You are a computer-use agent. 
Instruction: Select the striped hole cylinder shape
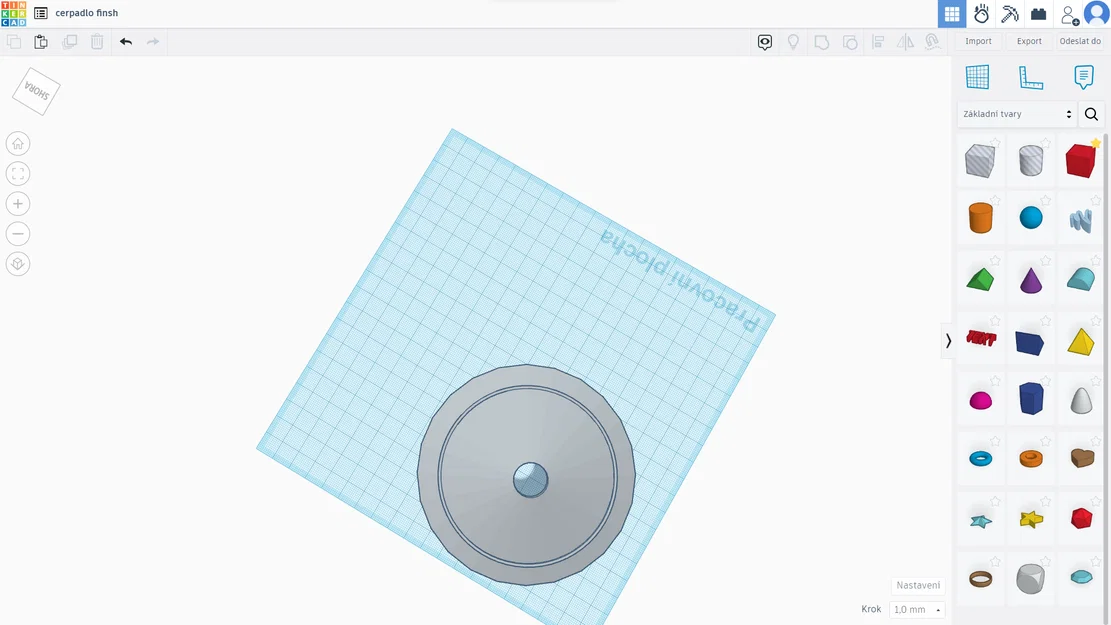click(x=1030, y=160)
